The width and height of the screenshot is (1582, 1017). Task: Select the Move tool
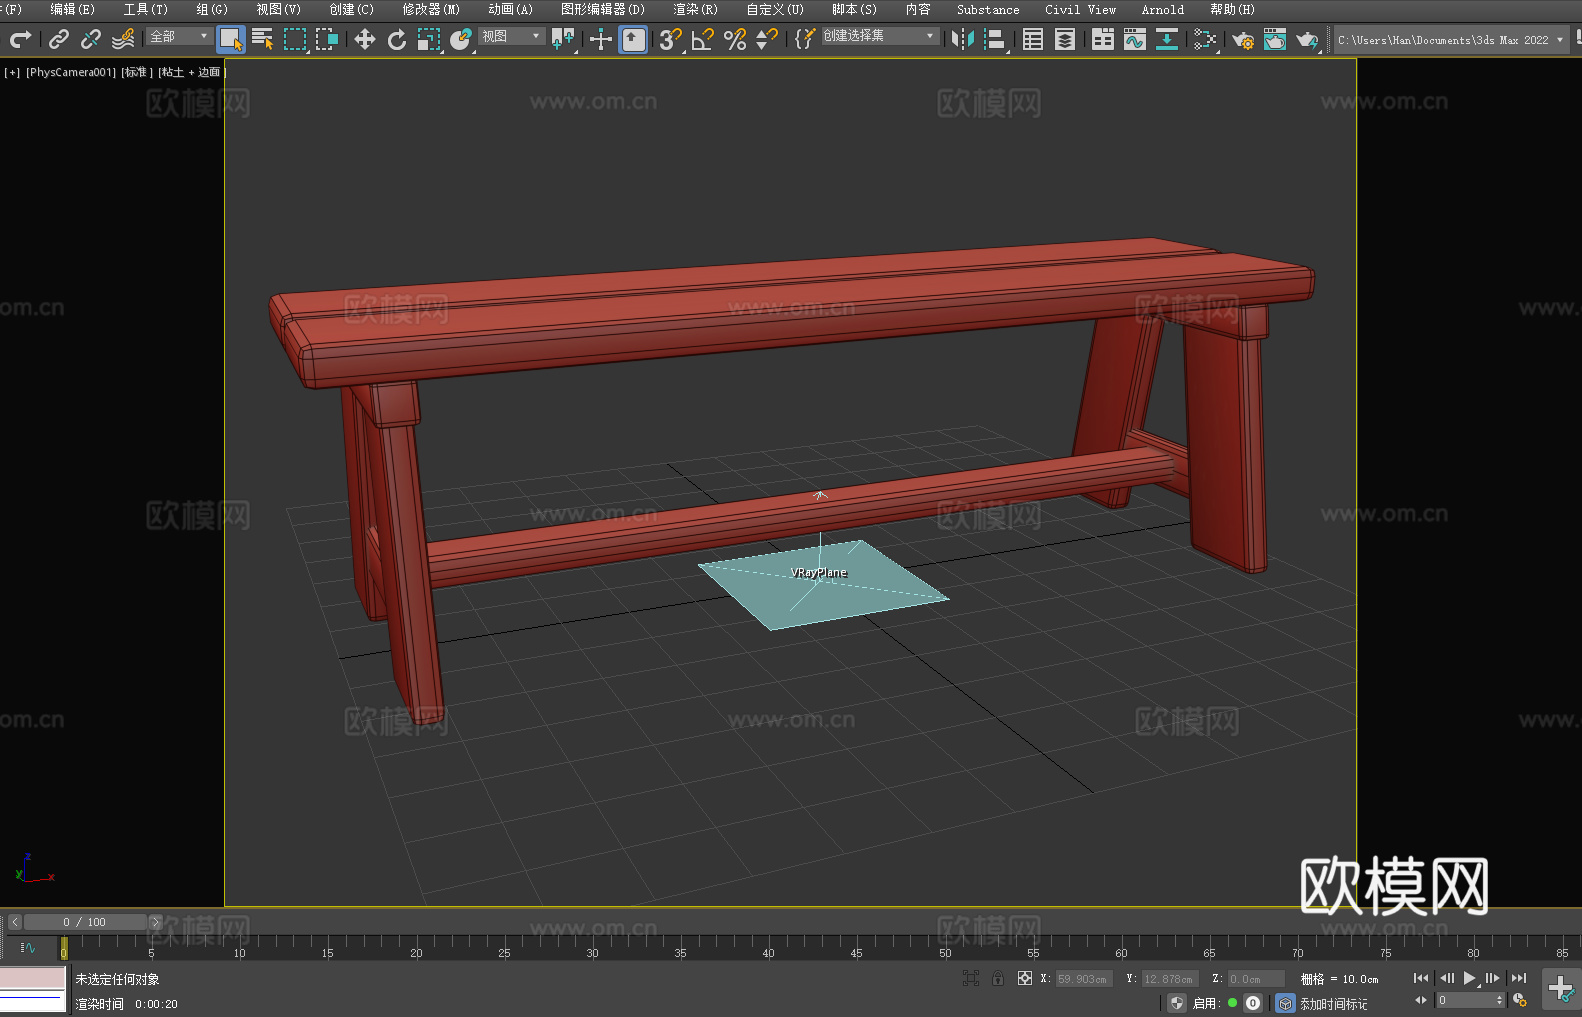point(365,39)
